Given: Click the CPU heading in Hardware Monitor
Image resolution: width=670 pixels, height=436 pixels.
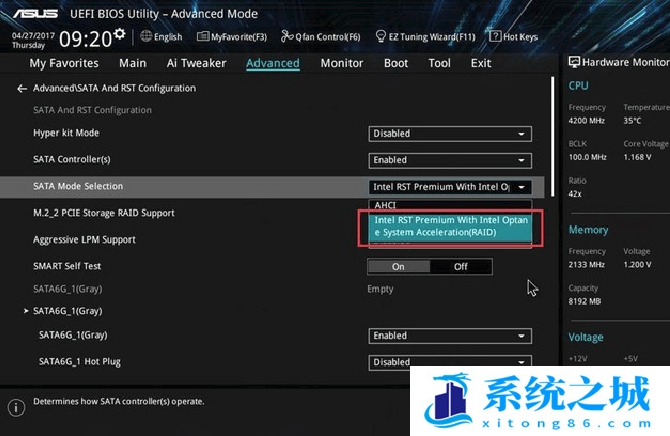Looking at the screenshot, I should [x=578, y=86].
